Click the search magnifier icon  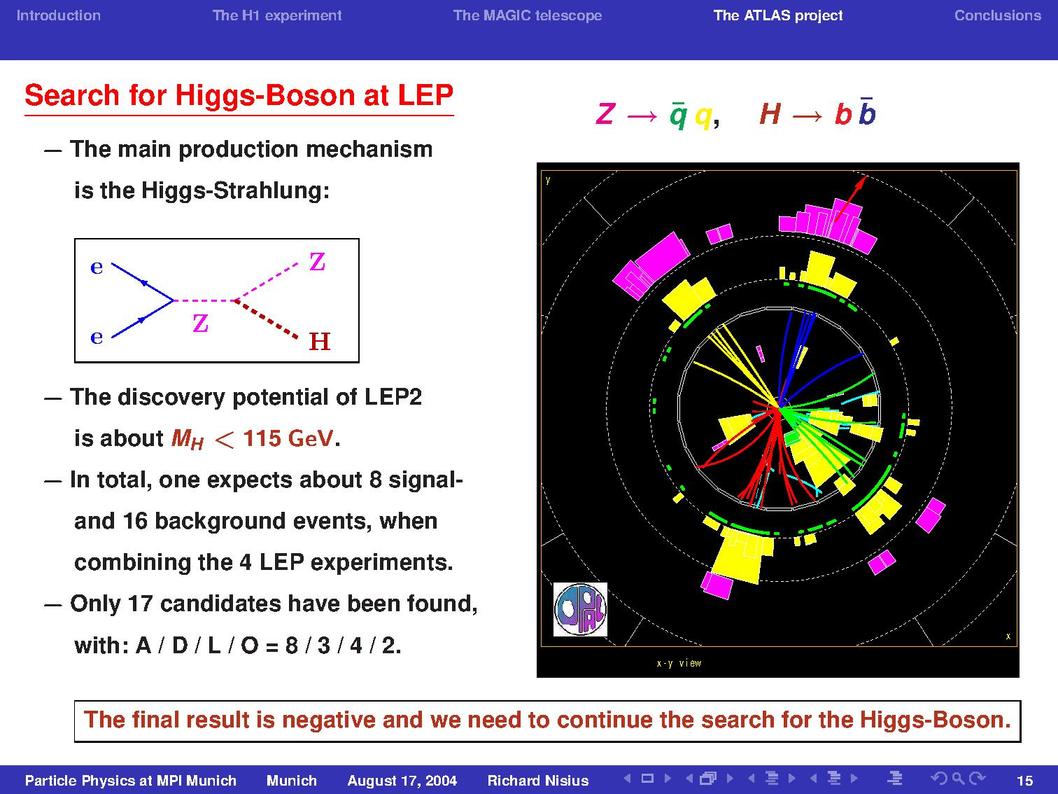tap(957, 778)
